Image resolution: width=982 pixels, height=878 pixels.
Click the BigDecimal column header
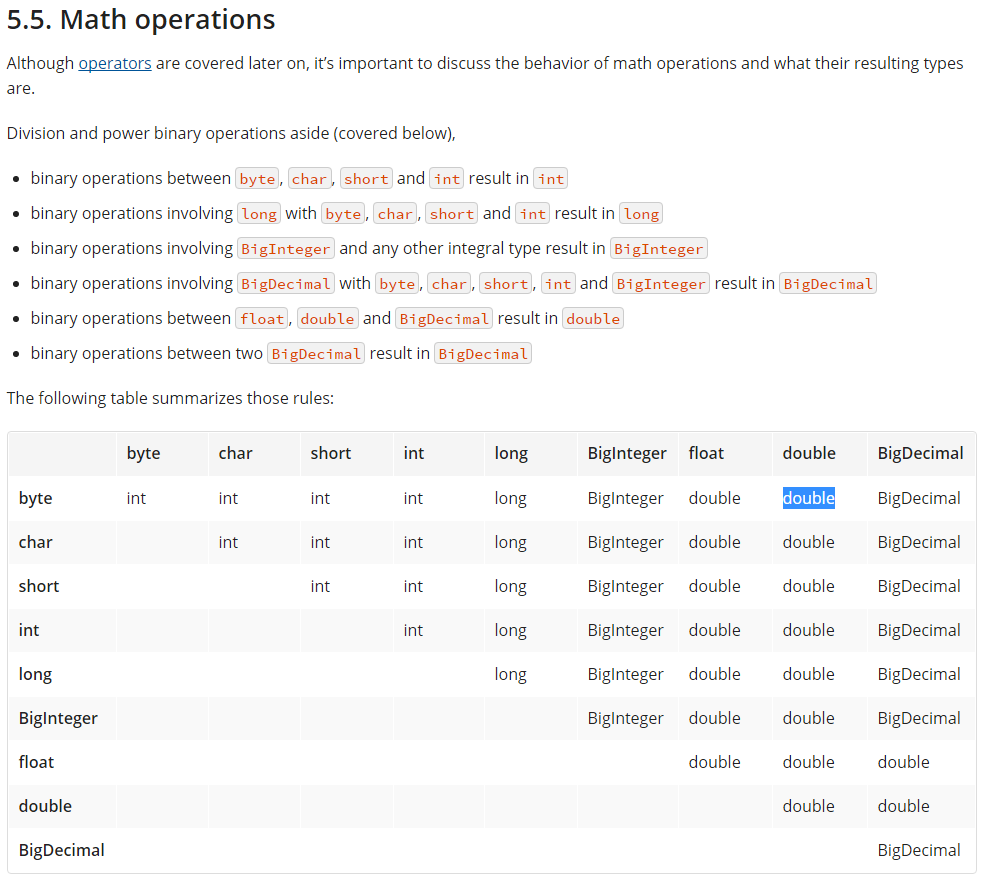point(919,453)
